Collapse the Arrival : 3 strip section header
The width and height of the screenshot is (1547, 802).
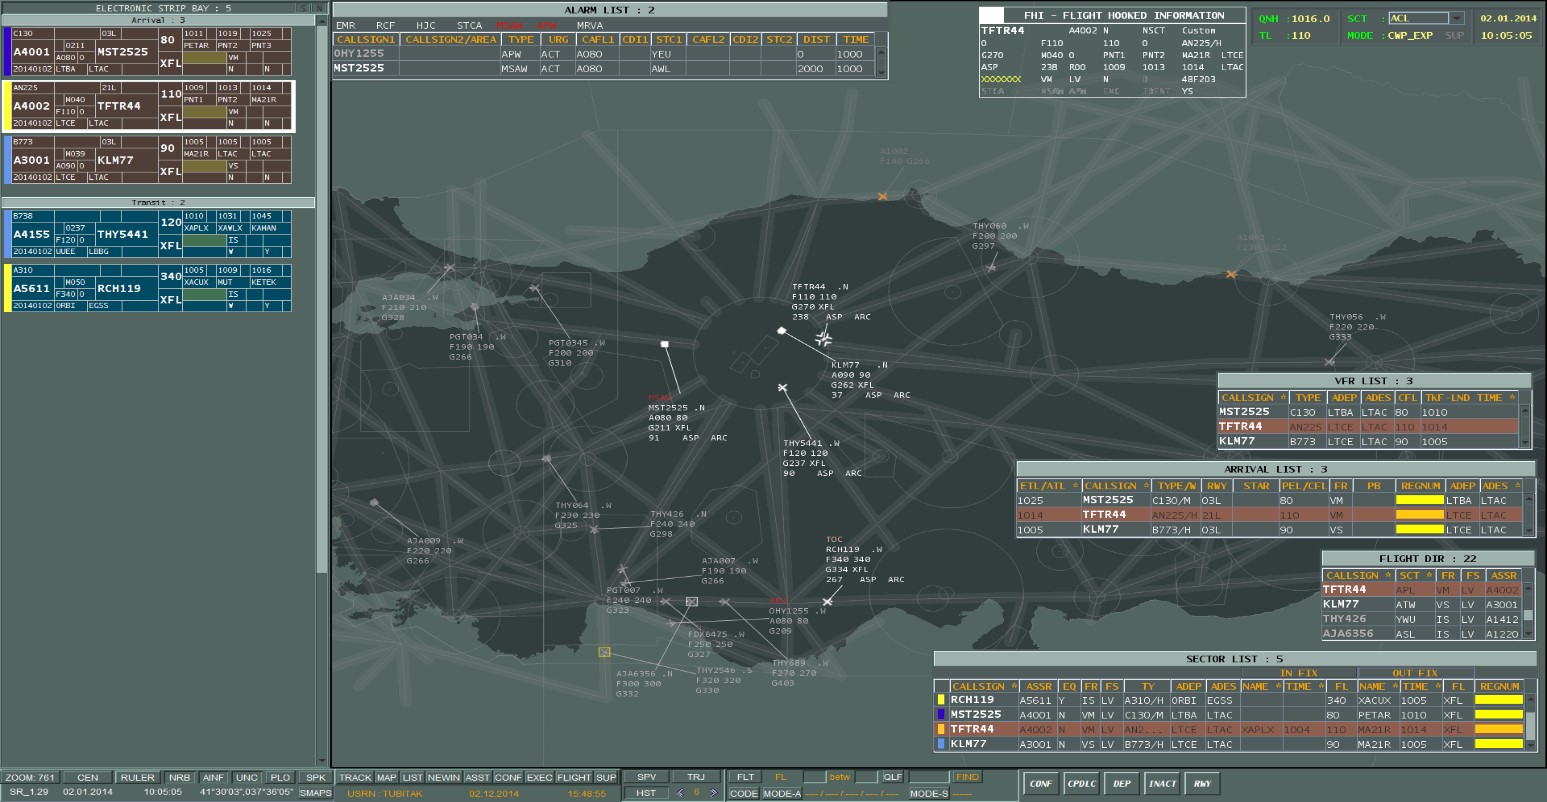[x=158, y=20]
